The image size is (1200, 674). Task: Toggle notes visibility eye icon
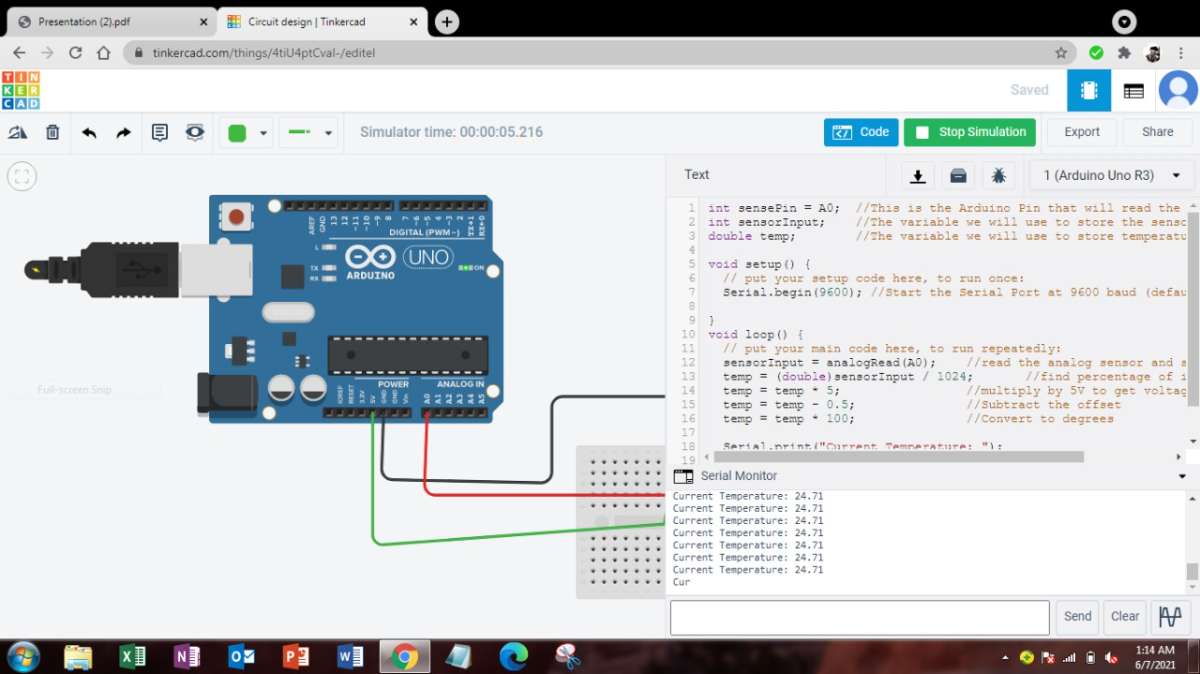pos(195,132)
